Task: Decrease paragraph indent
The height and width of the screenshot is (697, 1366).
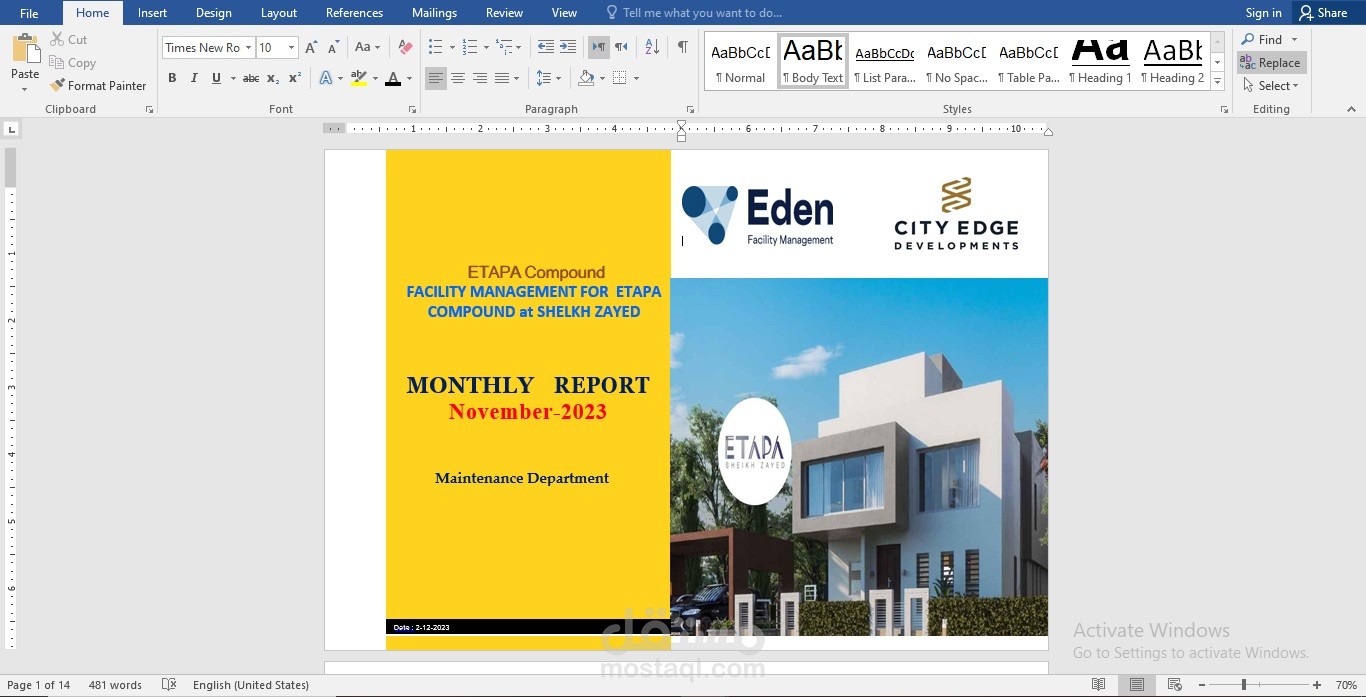Action: pyautogui.click(x=545, y=47)
